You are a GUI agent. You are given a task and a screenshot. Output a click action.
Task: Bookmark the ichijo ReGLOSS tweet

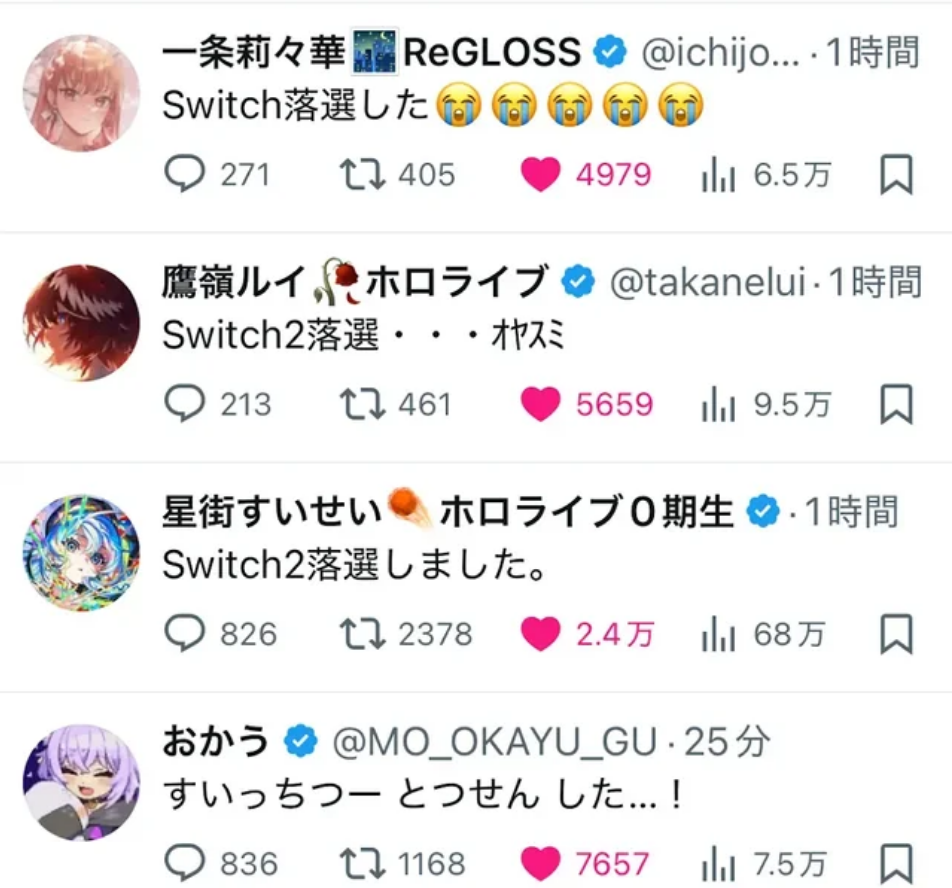coord(897,174)
